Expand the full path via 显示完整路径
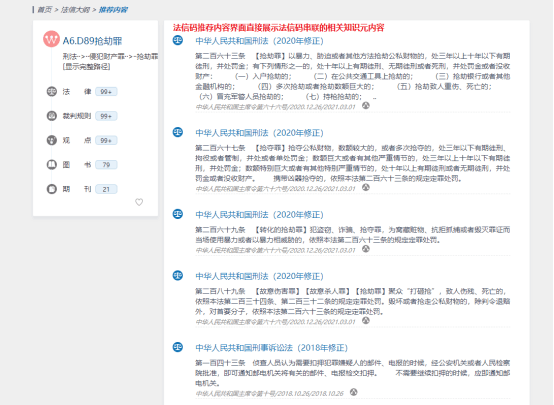Screen dimensions: 554x405 tap(87, 66)
